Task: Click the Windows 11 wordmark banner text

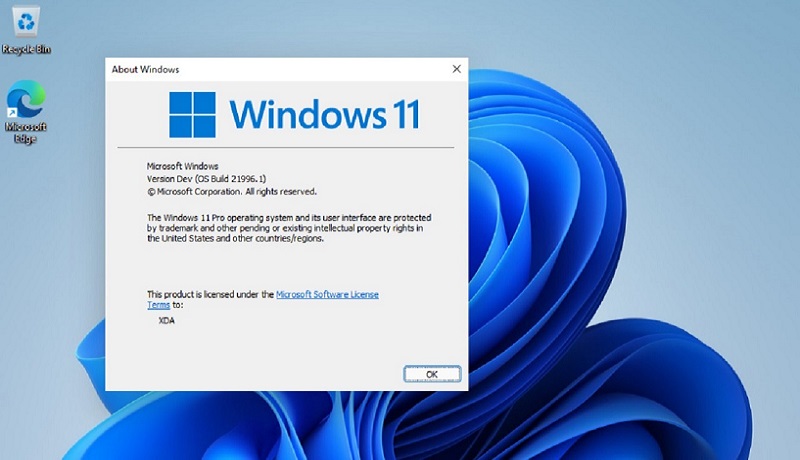Action: (x=324, y=114)
